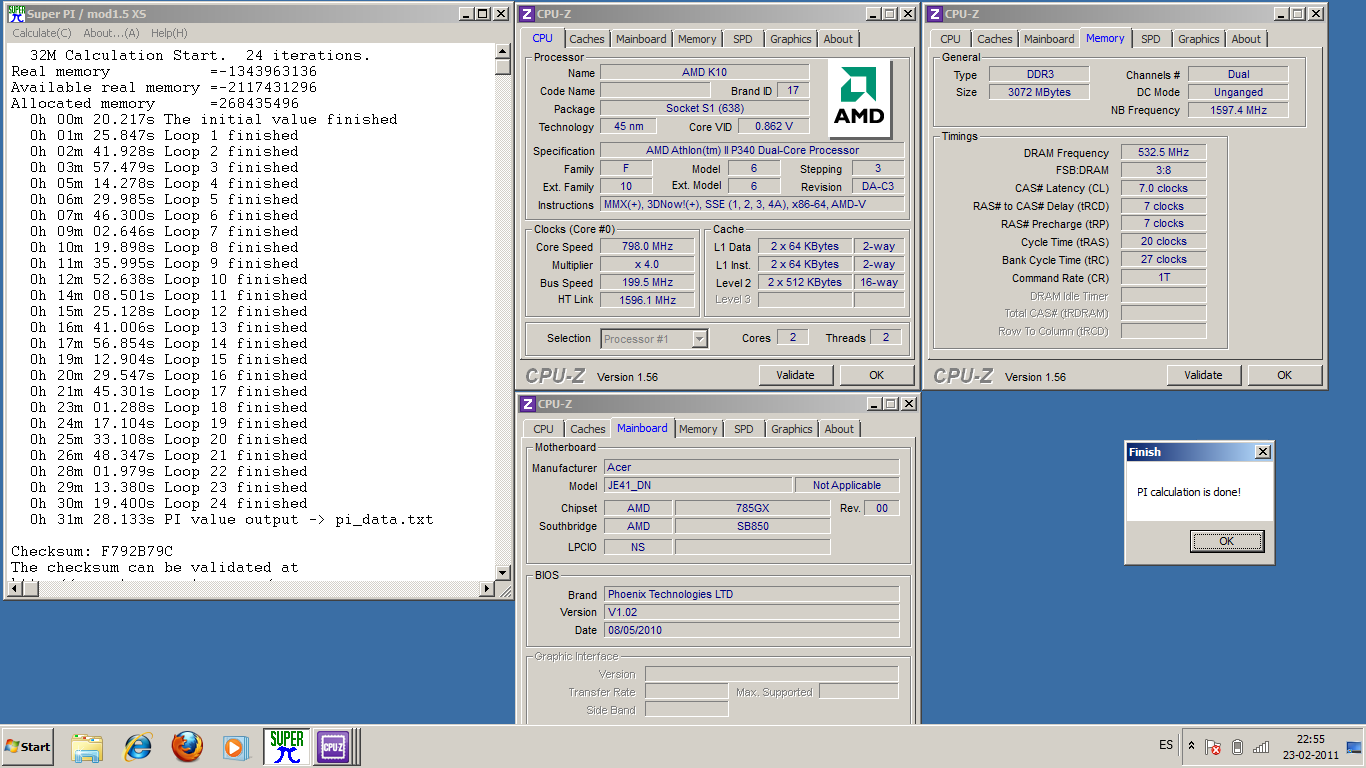Open Caches tab in CPU window
The width and height of the screenshot is (1366, 768).
point(587,39)
